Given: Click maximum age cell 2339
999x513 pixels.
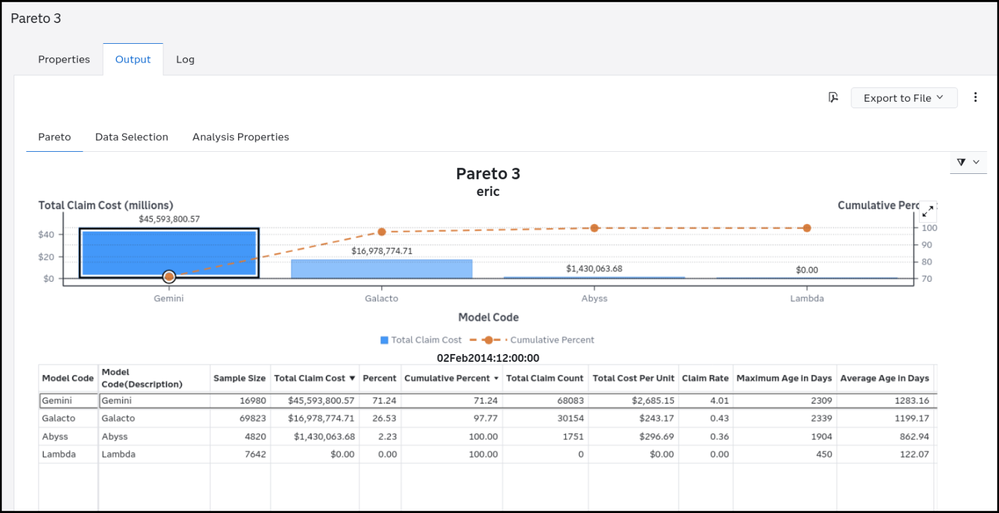Looking at the screenshot, I should click(x=784, y=419).
